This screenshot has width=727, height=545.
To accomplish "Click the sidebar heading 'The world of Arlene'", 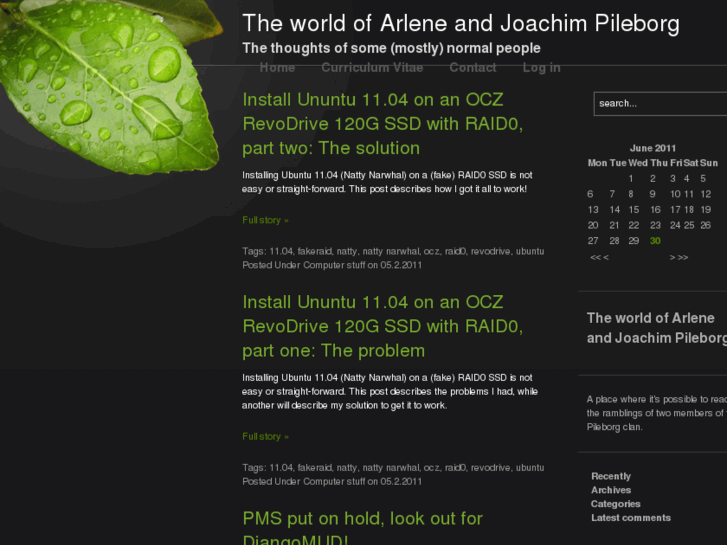I will click(x=657, y=328).
